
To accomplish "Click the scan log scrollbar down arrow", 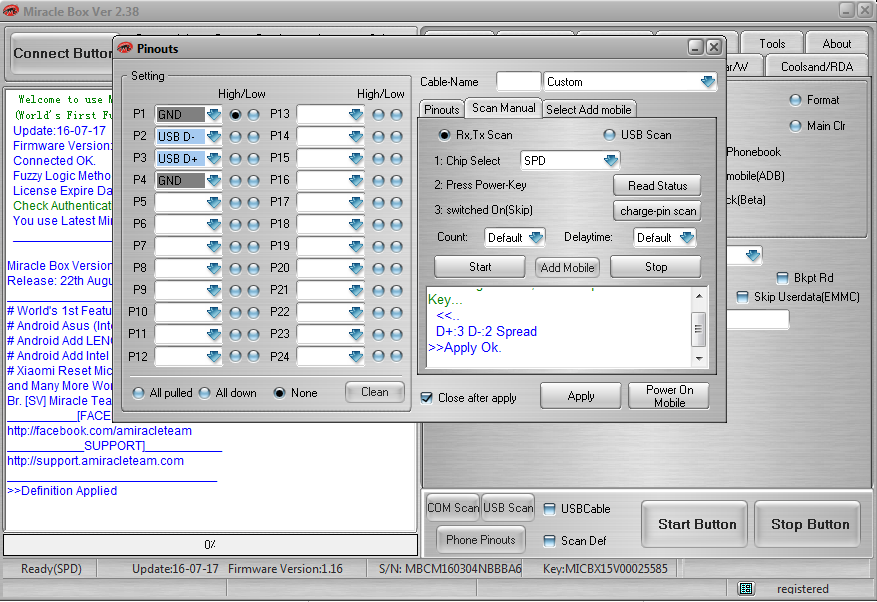I will [x=699, y=359].
